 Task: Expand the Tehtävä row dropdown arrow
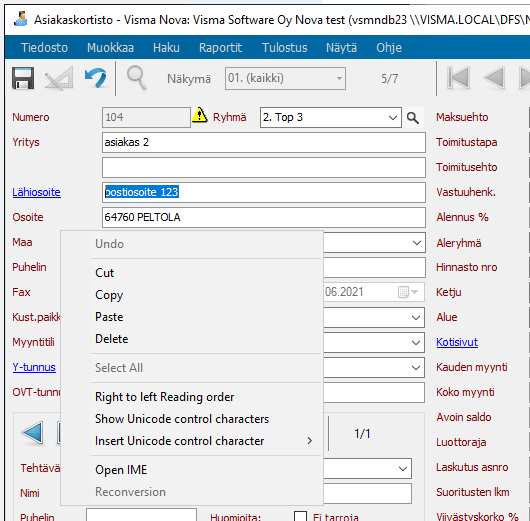point(403,469)
